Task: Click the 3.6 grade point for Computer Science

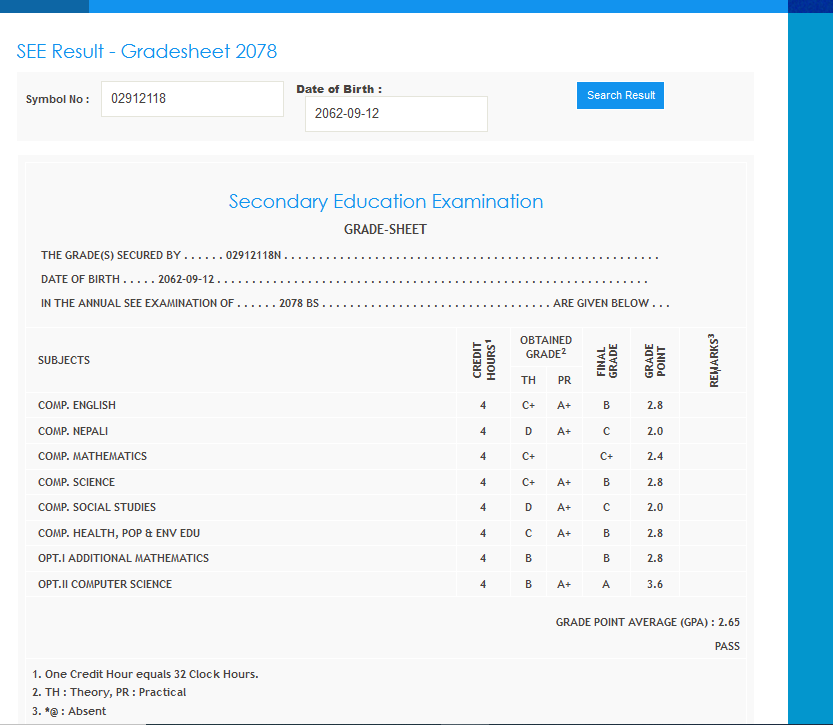Action: pyautogui.click(x=654, y=584)
